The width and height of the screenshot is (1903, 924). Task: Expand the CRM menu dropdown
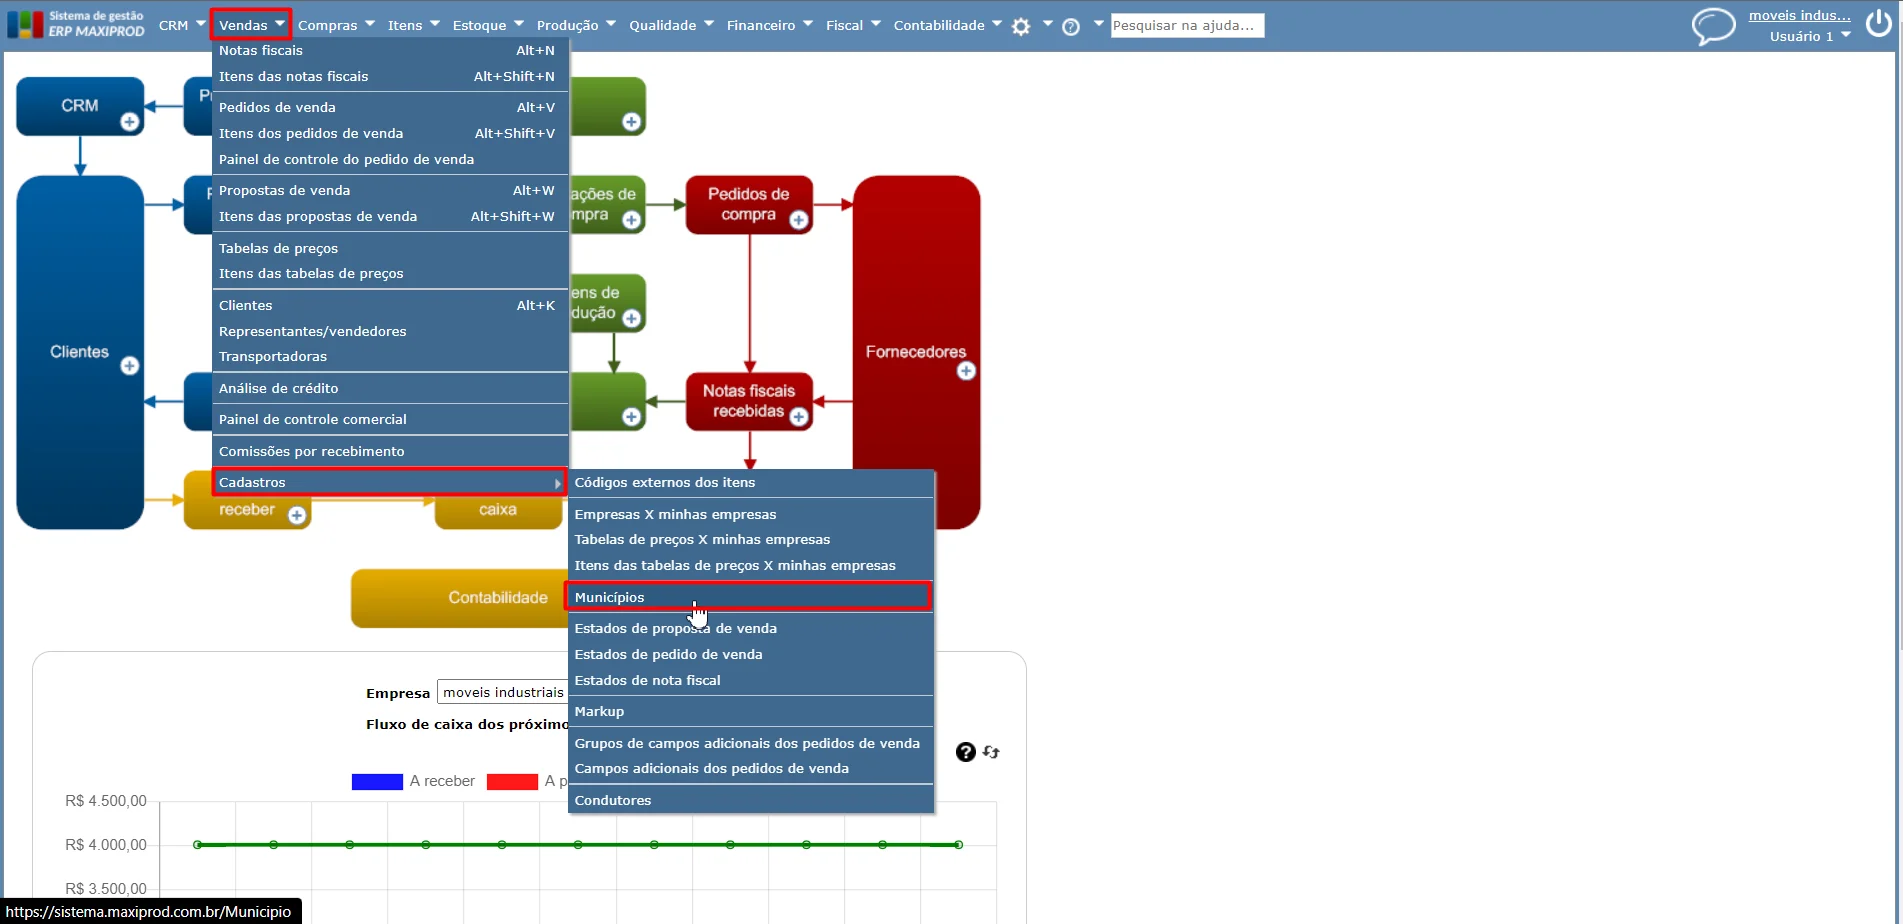point(182,25)
